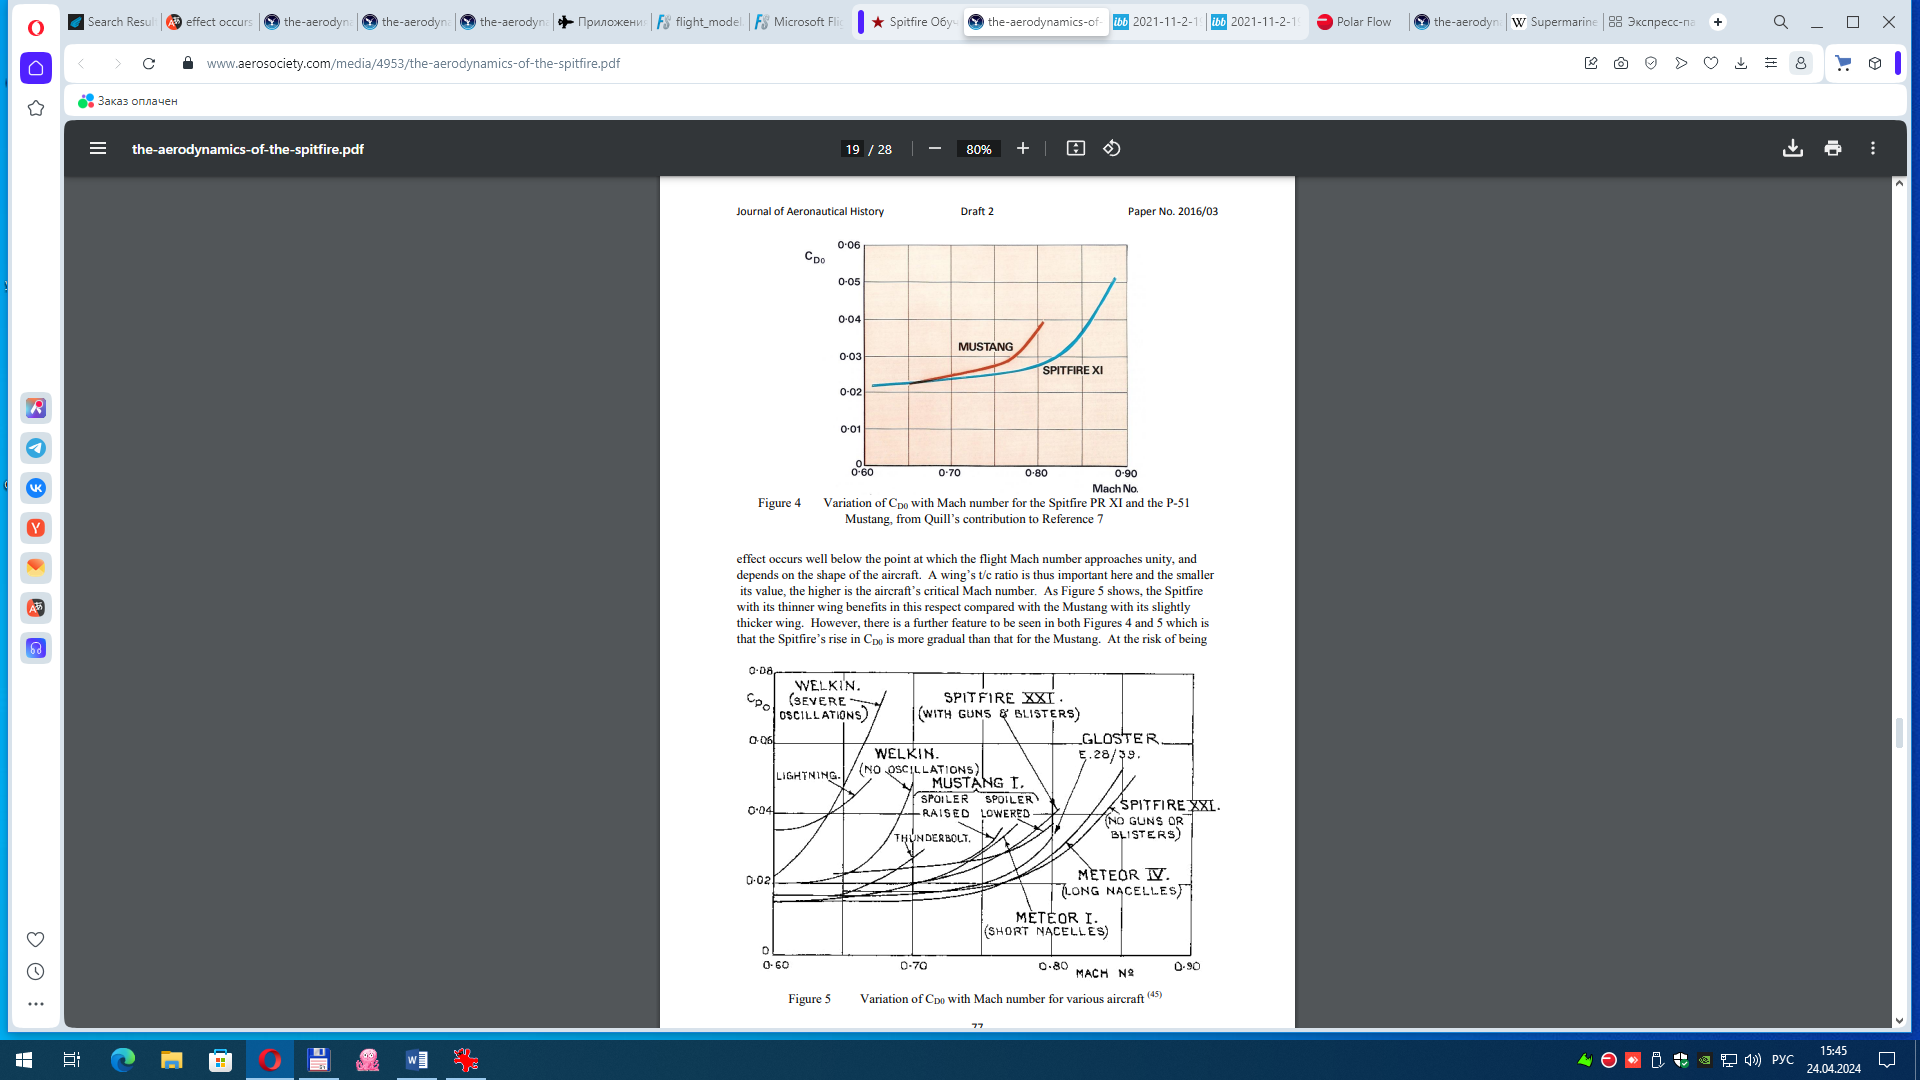Reload the current page
Image resolution: width=1920 pixels, height=1080 pixels.
149,63
